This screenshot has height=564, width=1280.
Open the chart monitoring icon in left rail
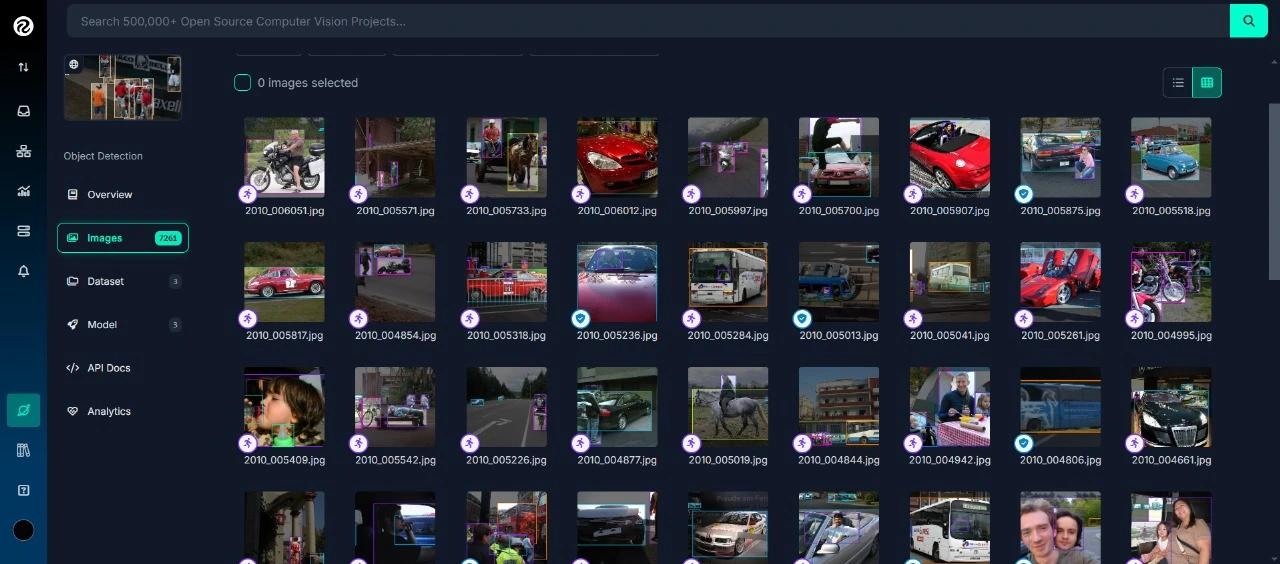tap(23, 191)
